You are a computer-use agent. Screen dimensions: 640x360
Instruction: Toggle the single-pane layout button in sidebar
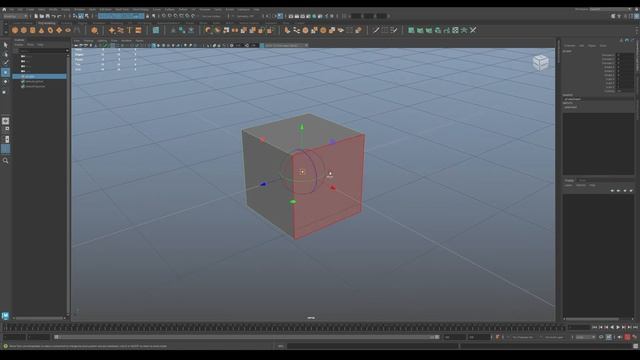[x=5, y=121]
